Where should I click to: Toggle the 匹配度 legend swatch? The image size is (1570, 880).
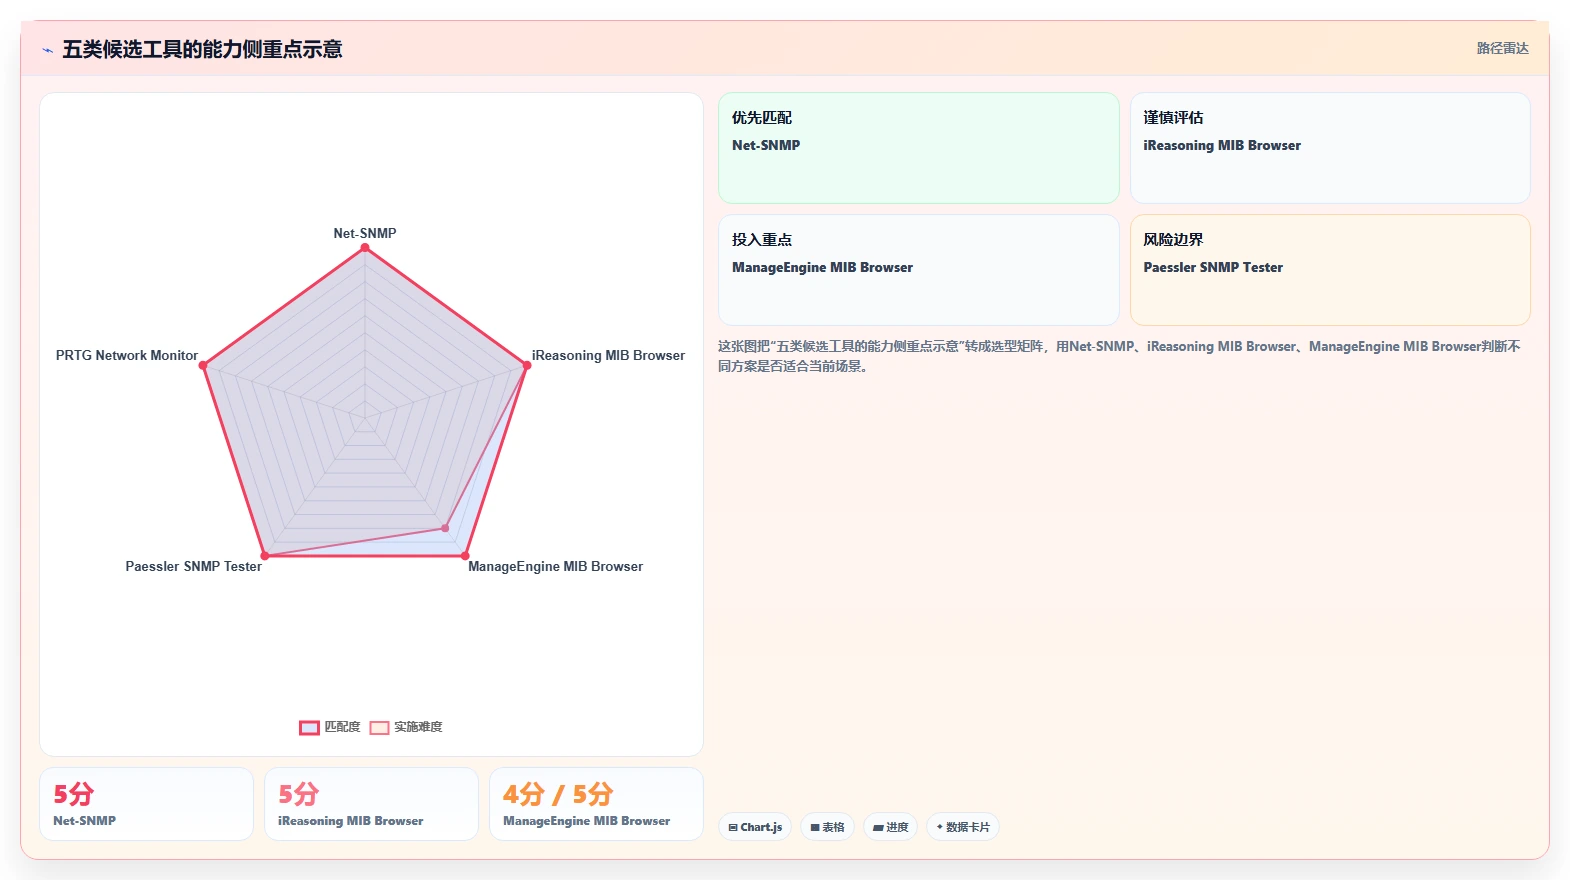click(x=309, y=727)
